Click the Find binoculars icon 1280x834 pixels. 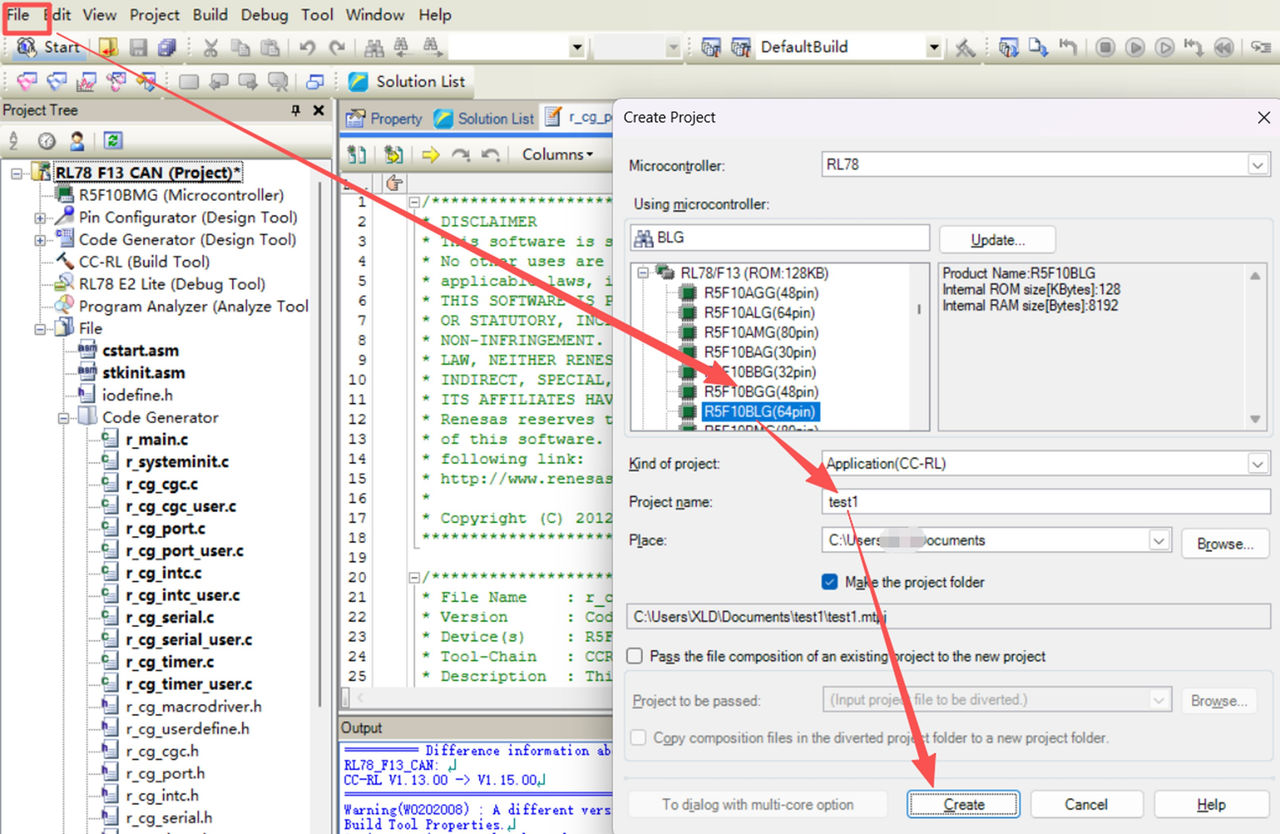click(x=374, y=47)
